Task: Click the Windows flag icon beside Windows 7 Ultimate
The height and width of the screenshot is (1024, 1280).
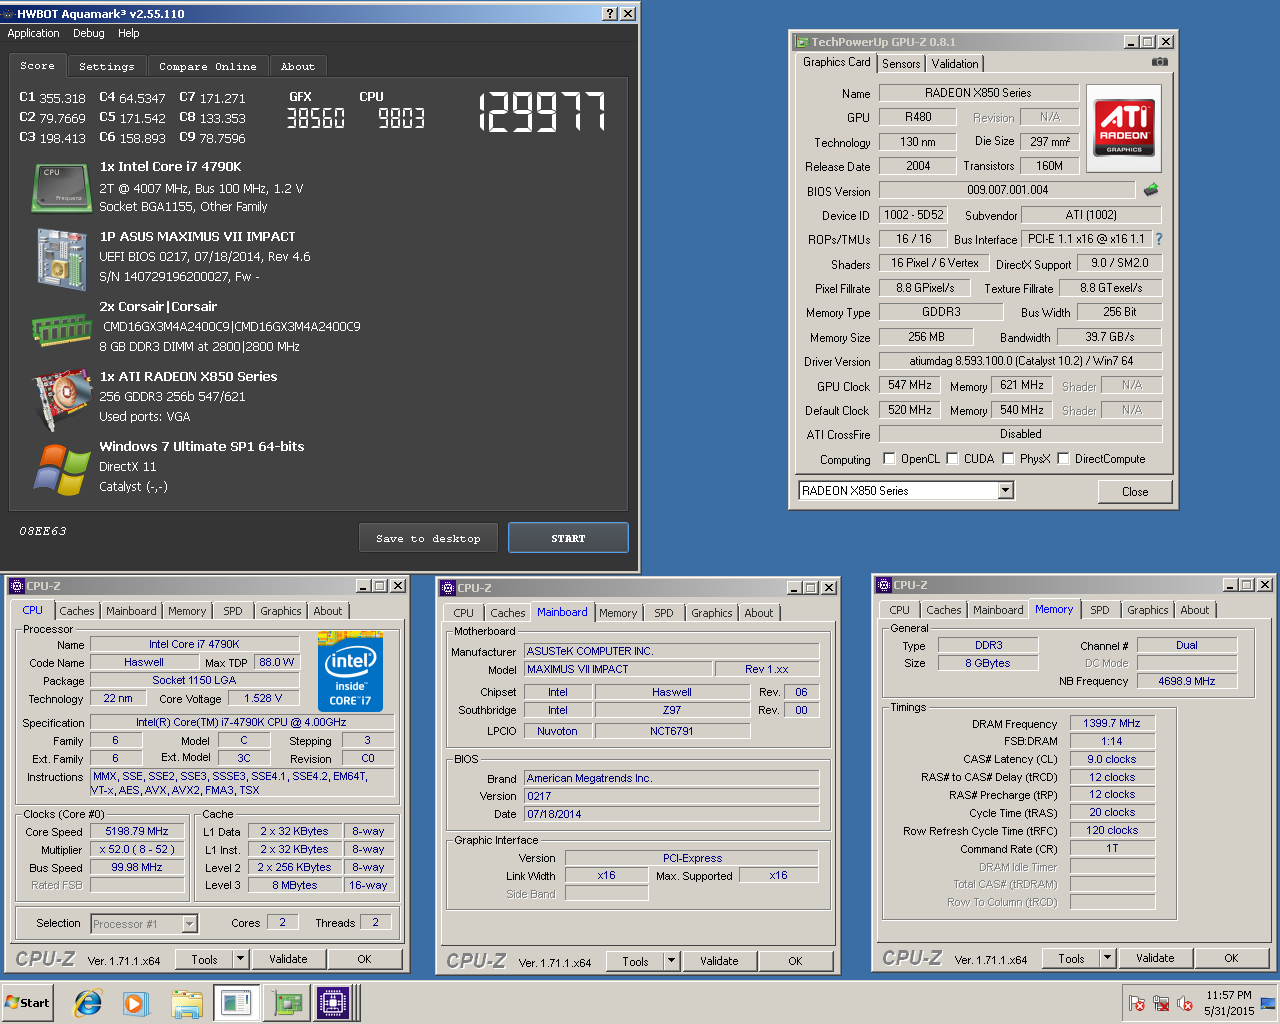Action: [x=62, y=470]
